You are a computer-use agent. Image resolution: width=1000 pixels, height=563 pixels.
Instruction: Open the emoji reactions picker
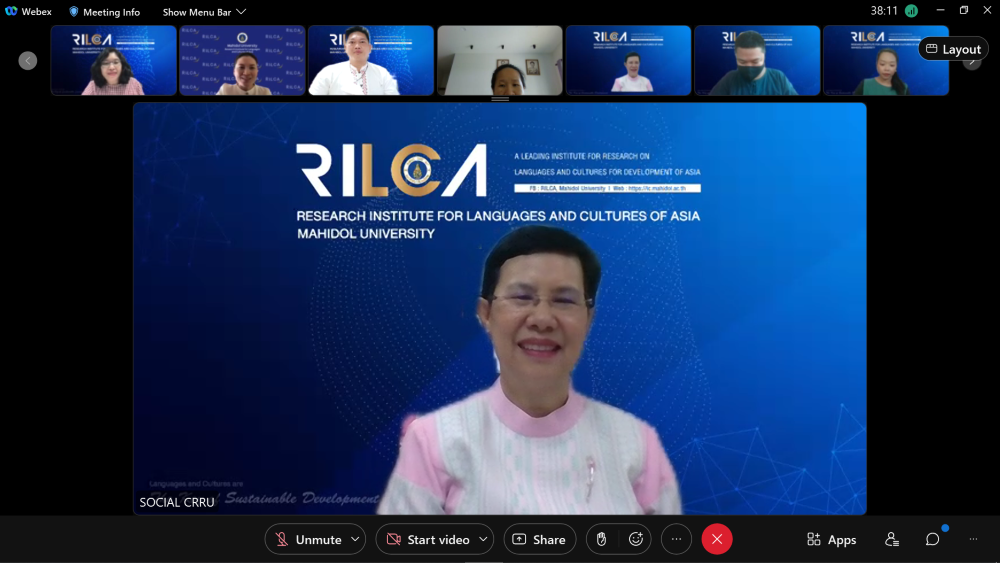coord(636,539)
